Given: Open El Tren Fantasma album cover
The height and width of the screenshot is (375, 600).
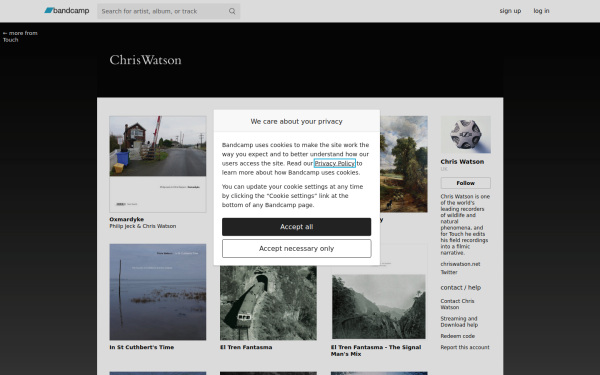Looking at the screenshot, I should click(x=268, y=303).
